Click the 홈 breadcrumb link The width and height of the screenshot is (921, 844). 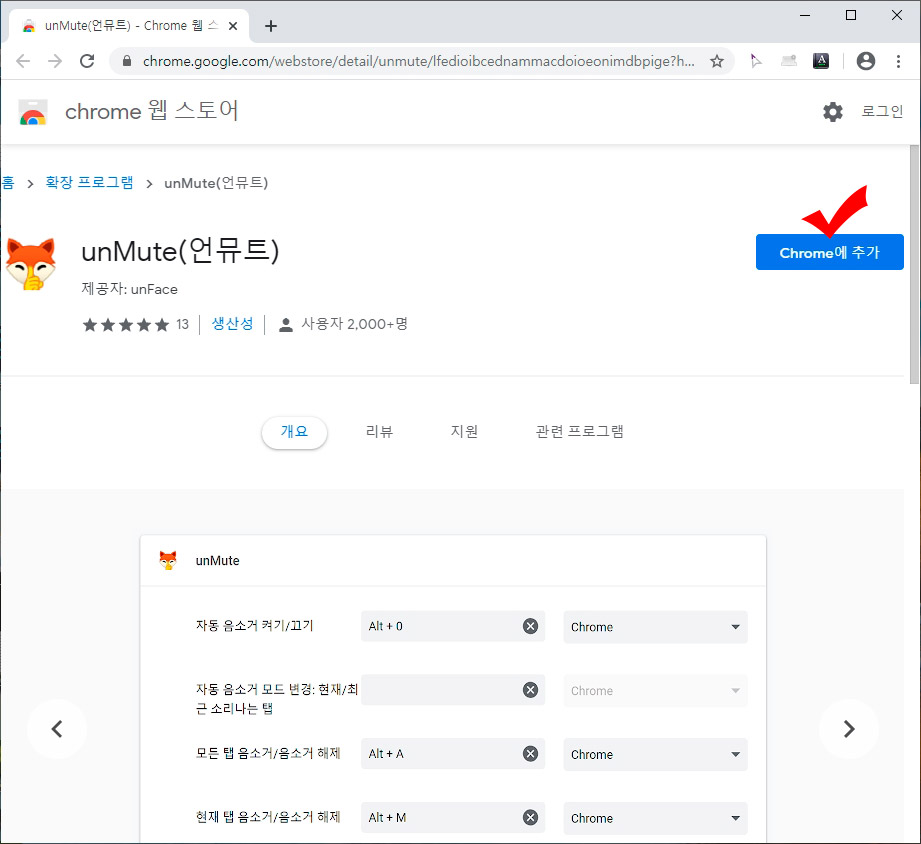[8, 183]
